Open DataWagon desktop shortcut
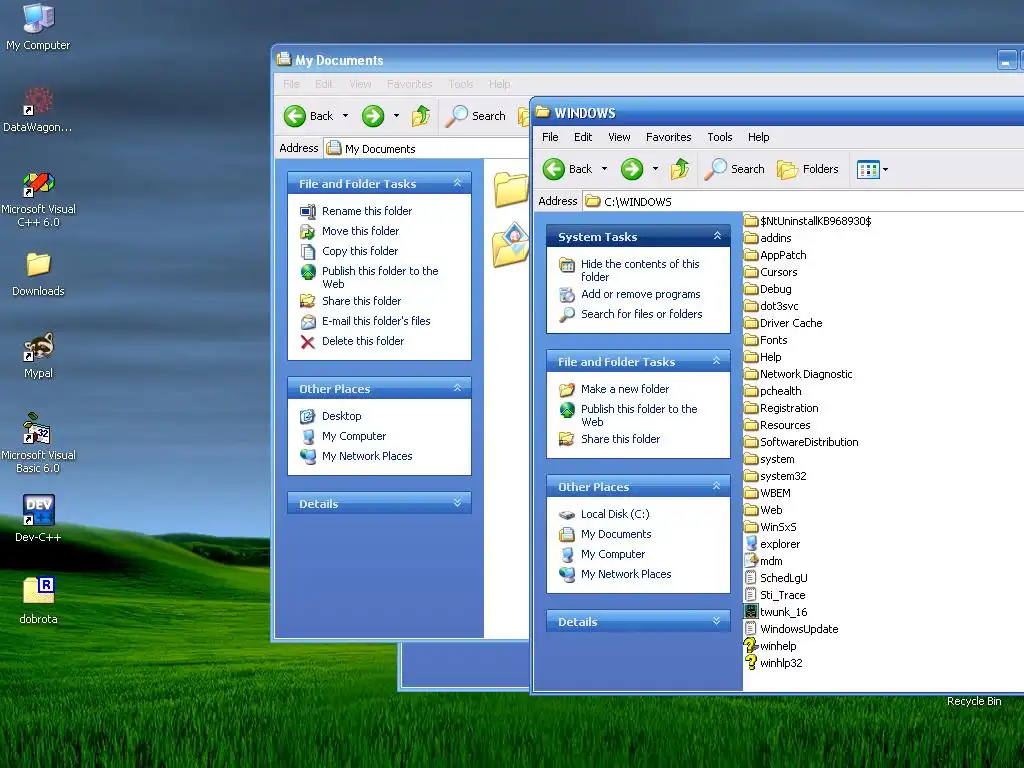 coord(38,108)
